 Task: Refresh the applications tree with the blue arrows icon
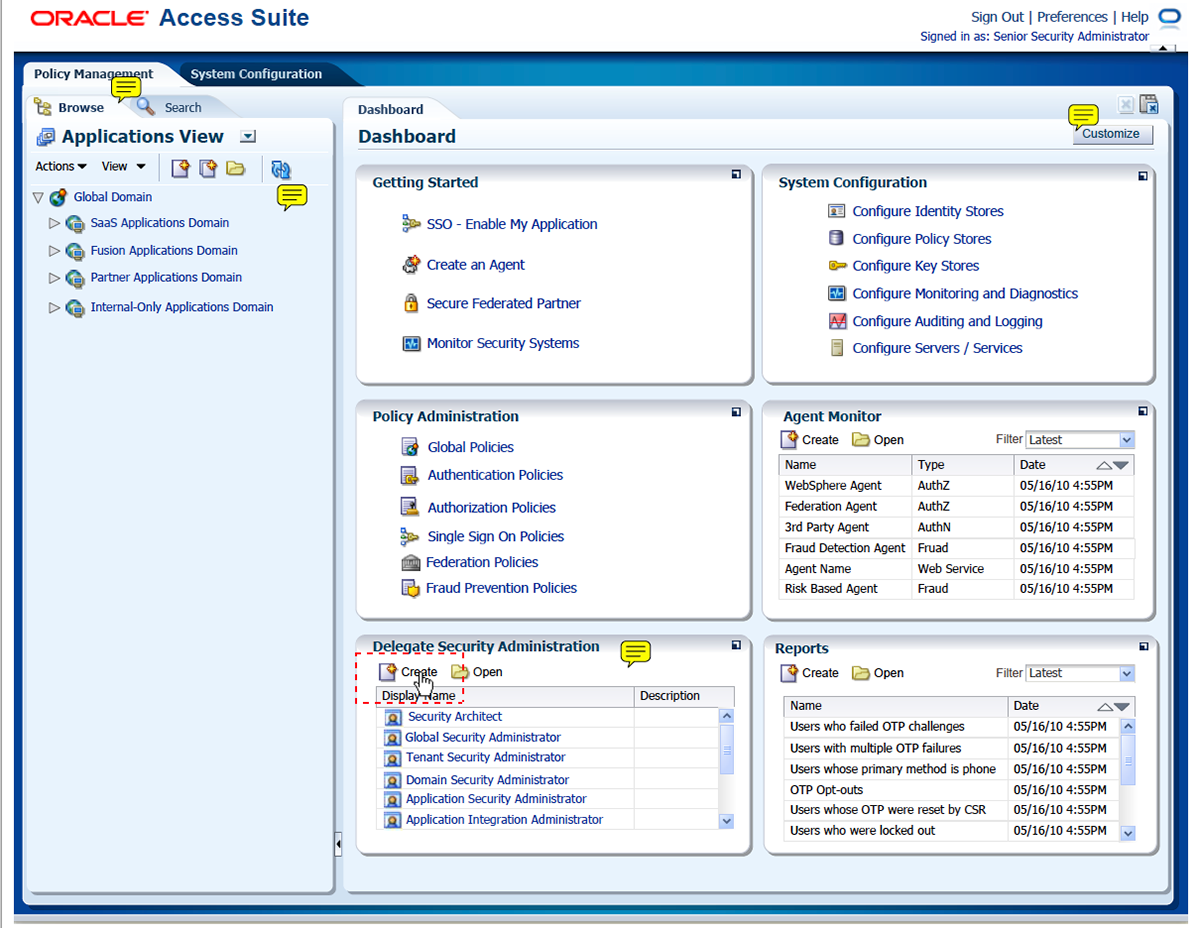pyautogui.click(x=281, y=169)
